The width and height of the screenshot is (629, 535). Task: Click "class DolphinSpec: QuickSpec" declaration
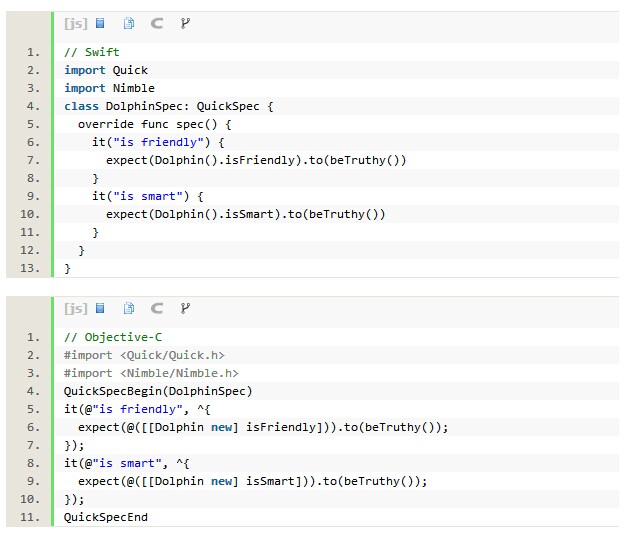coord(168,106)
